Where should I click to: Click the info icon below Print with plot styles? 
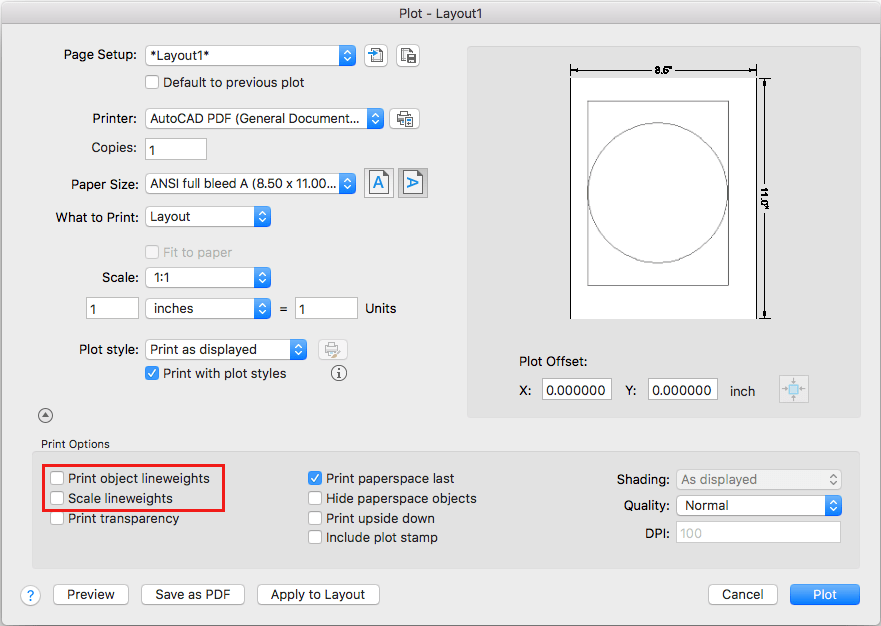tap(338, 372)
